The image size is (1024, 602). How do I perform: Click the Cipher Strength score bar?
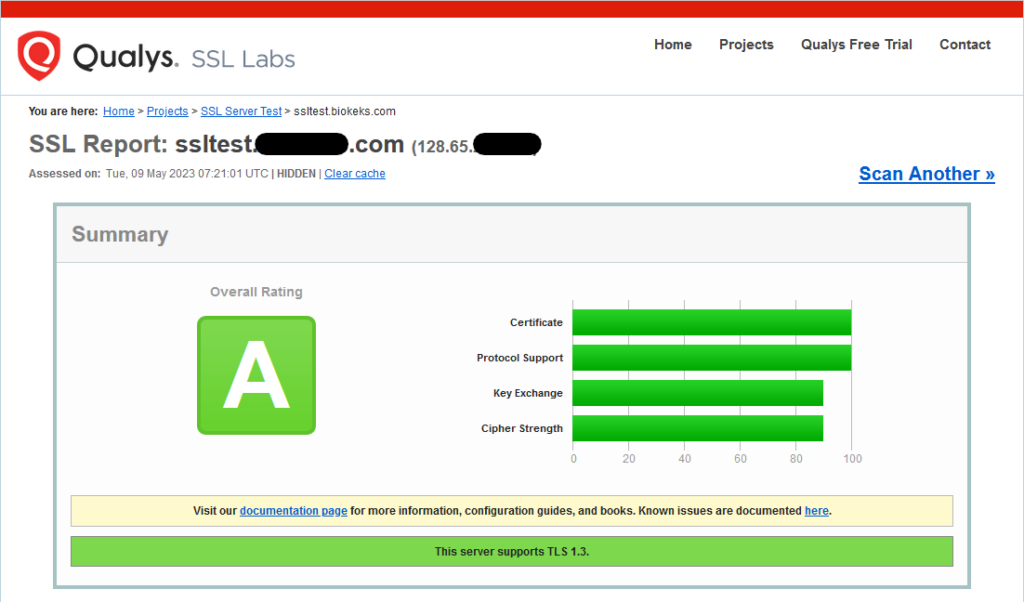point(697,428)
